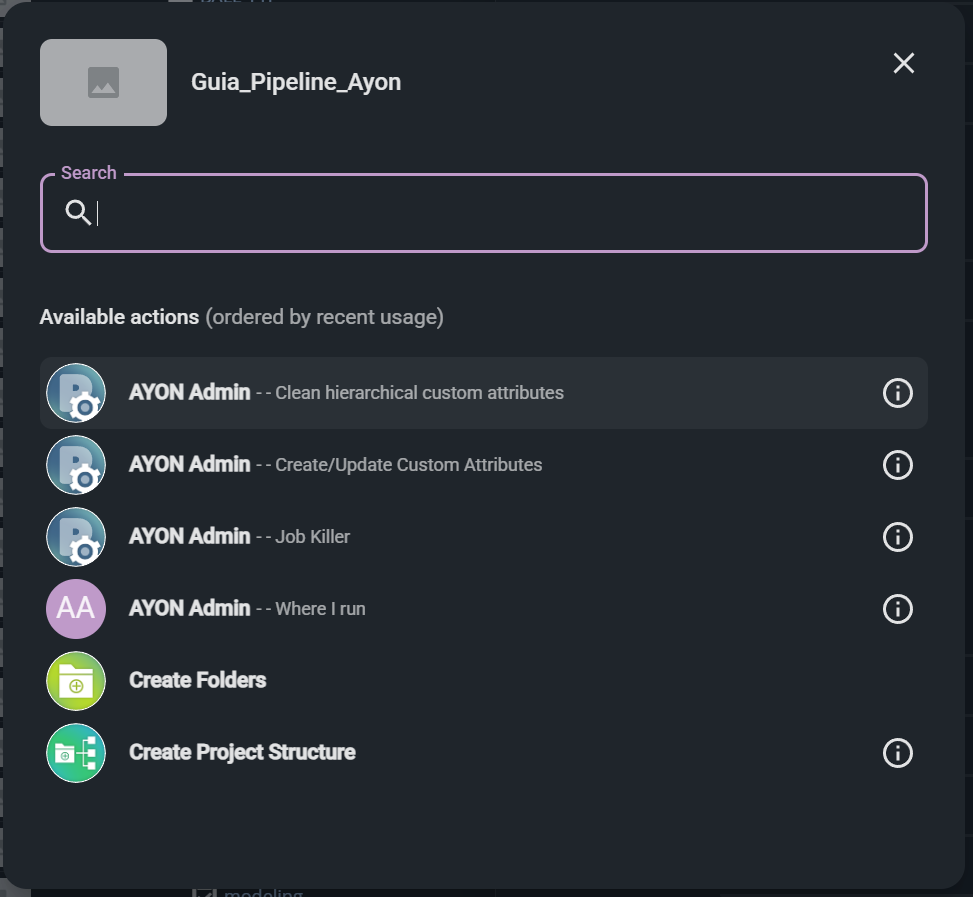Screen dimensions: 973x897
Task: Click the Create Project Structure tree icon
Action: coord(76,753)
